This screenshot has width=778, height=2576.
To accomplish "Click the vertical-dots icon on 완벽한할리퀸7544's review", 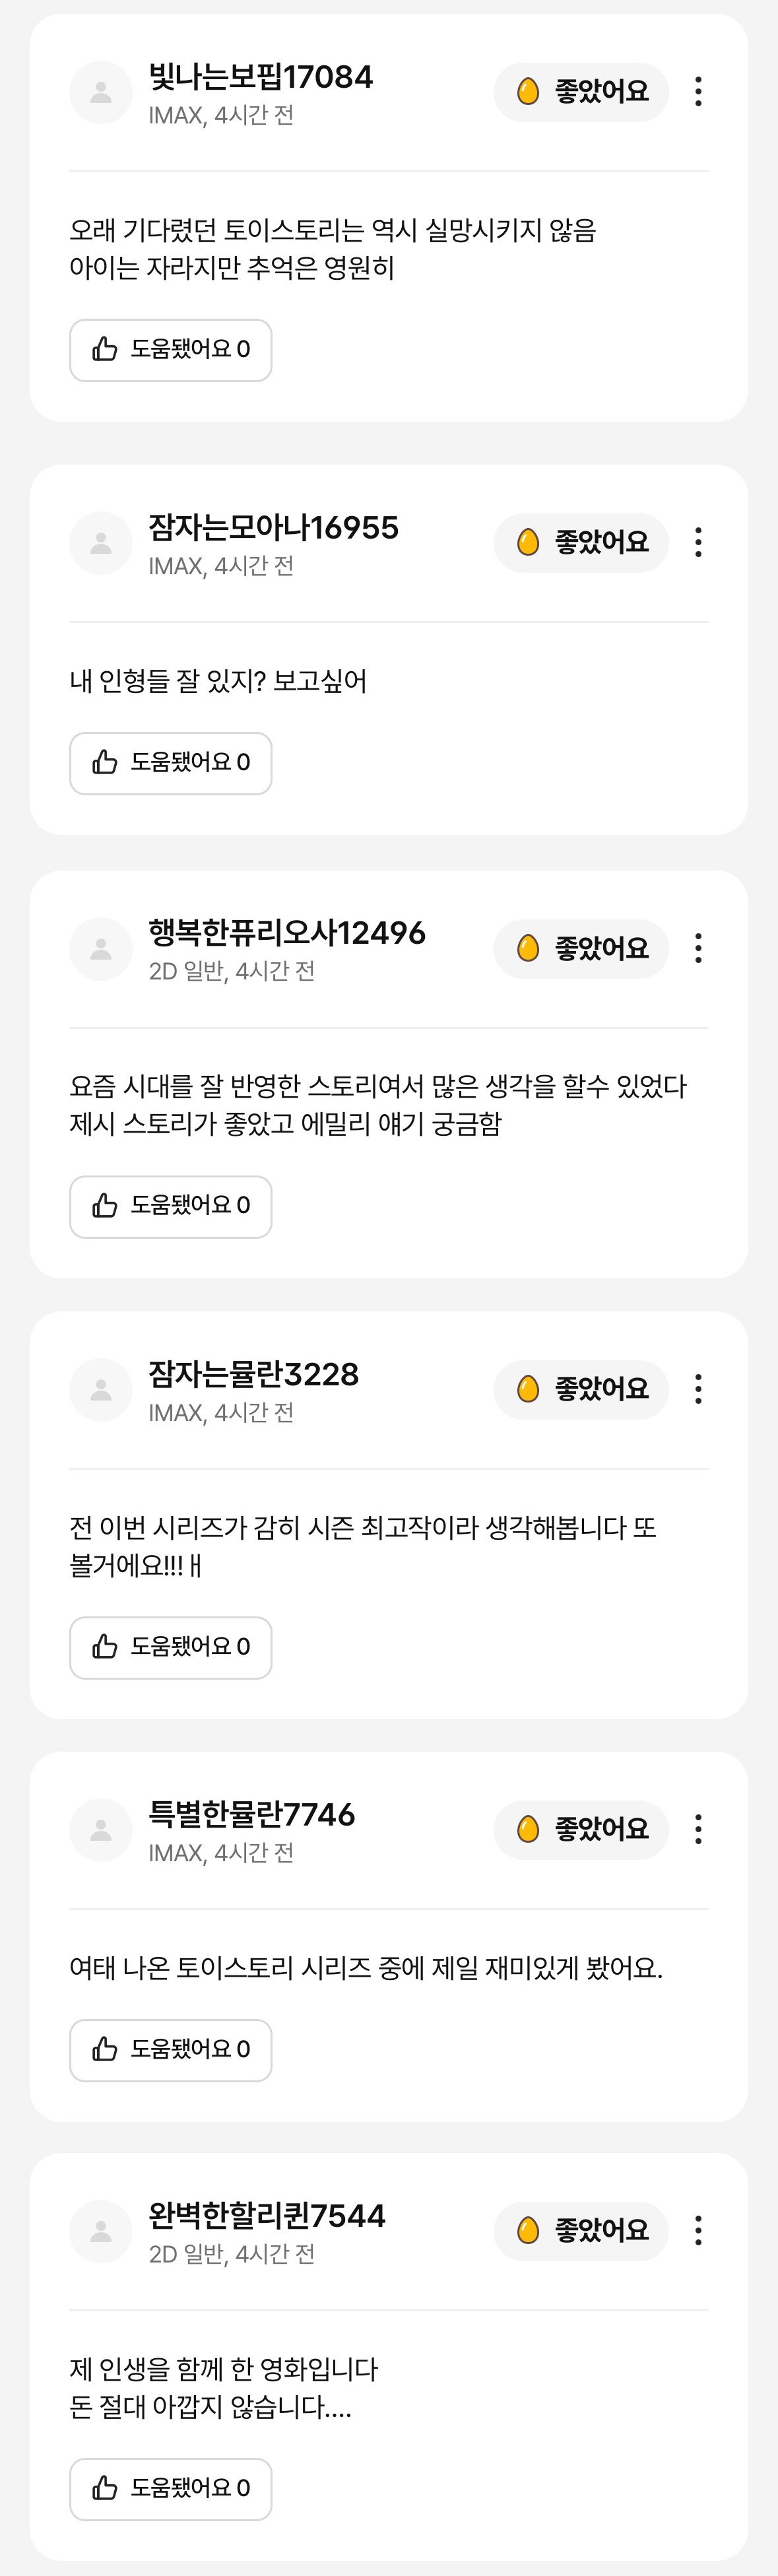I will (698, 2230).
